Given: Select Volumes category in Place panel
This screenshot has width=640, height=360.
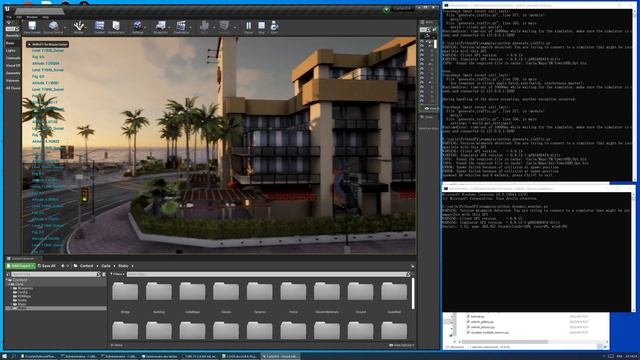Looking at the screenshot, I should 12,80.
